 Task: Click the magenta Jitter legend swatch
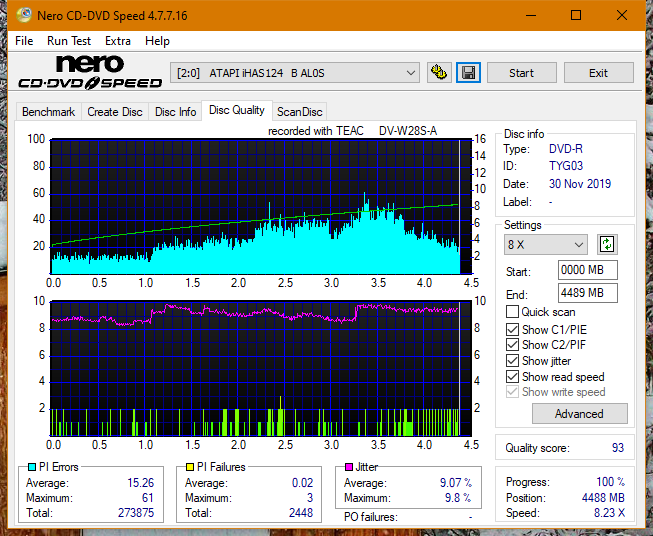point(349,467)
